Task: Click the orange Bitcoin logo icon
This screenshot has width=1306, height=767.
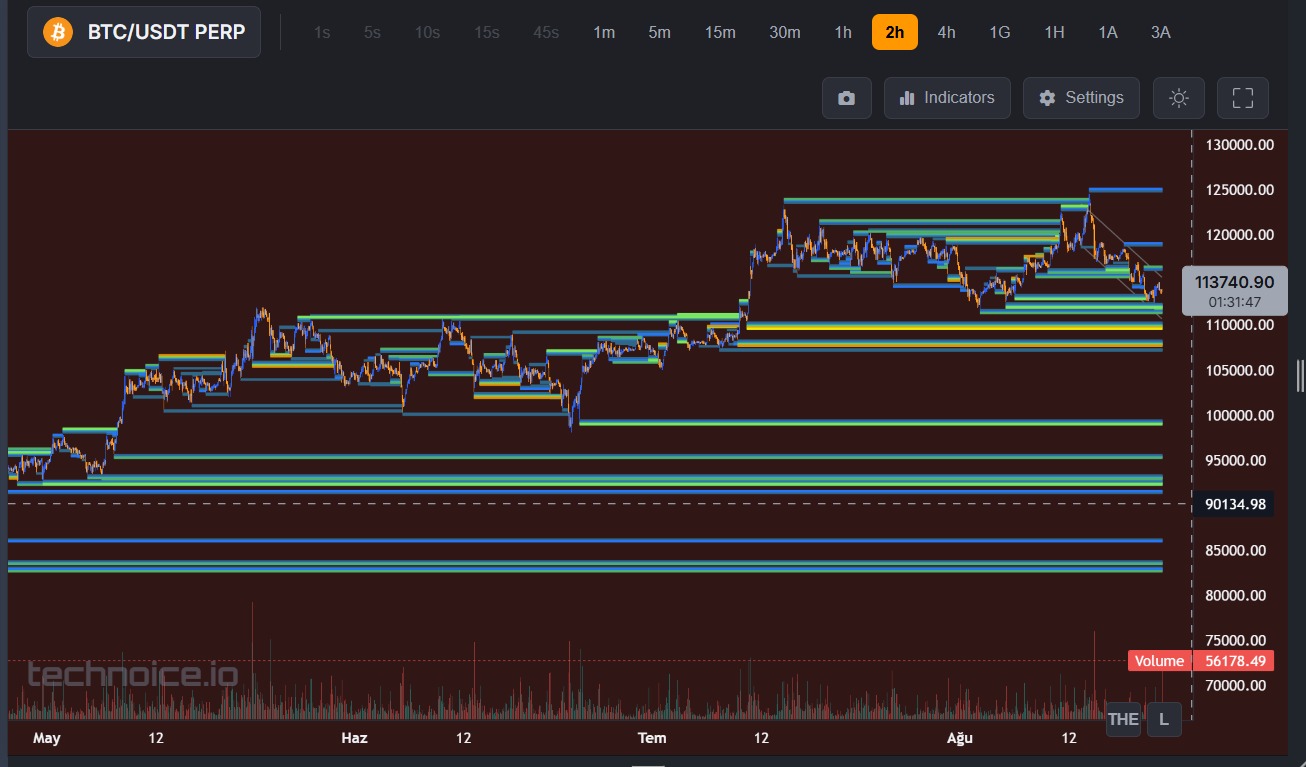Action: point(58,32)
